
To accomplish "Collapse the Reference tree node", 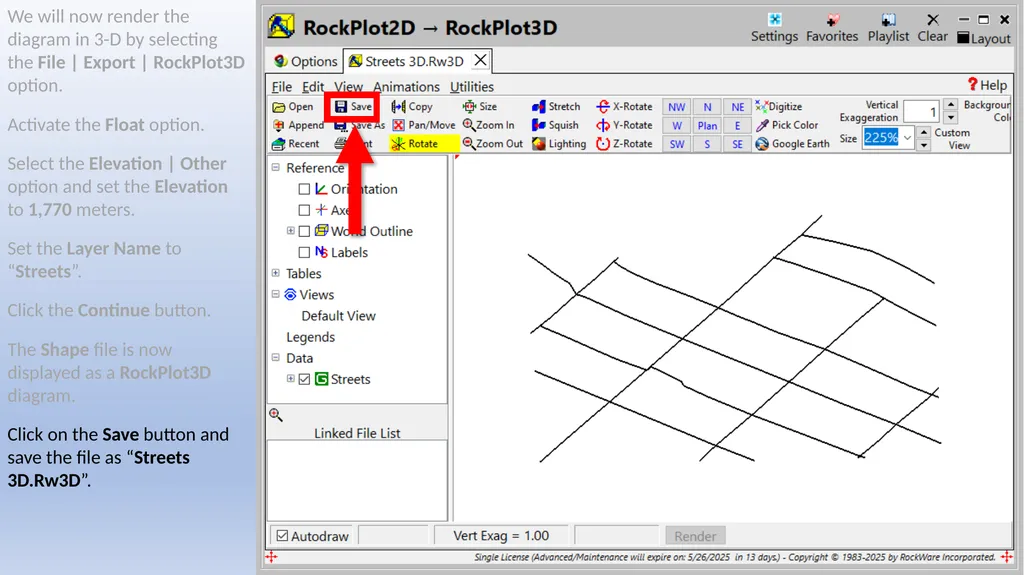I will click(x=276, y=167).
